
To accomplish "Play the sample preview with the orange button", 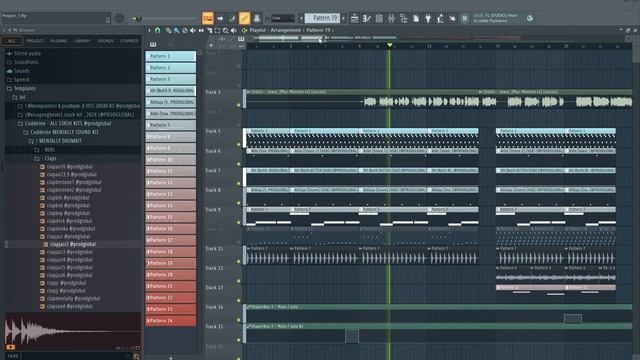I will click(10, 347).
